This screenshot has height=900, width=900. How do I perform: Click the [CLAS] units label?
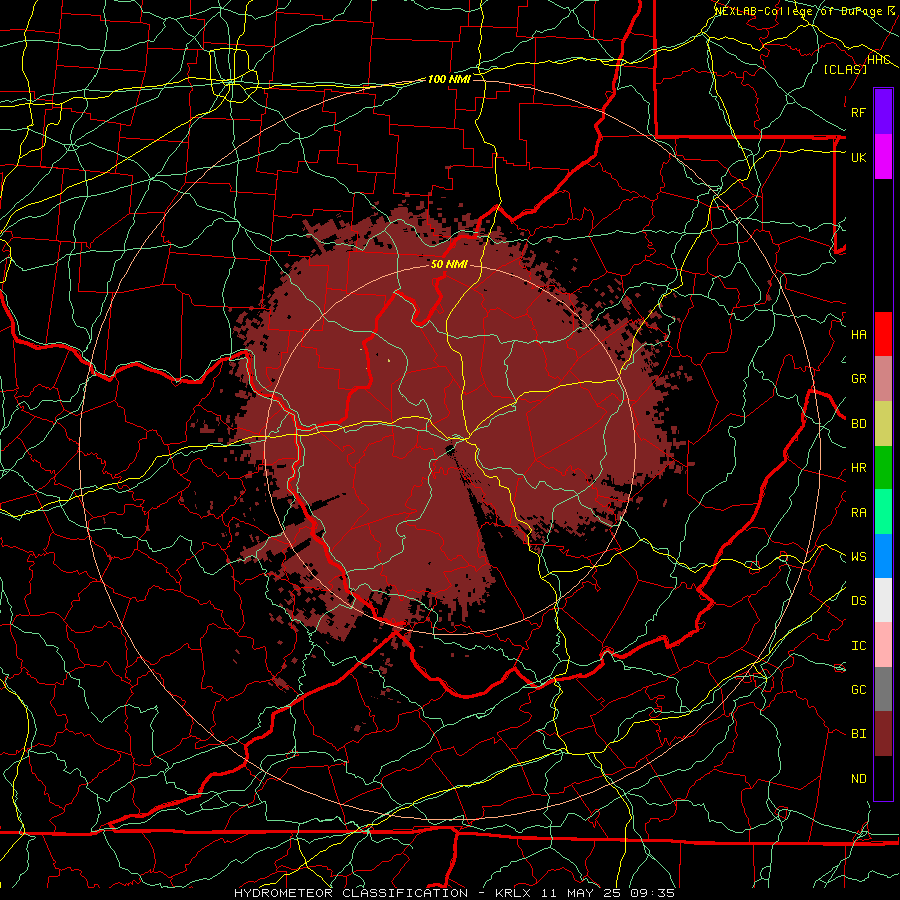click(x=845, y=70)
